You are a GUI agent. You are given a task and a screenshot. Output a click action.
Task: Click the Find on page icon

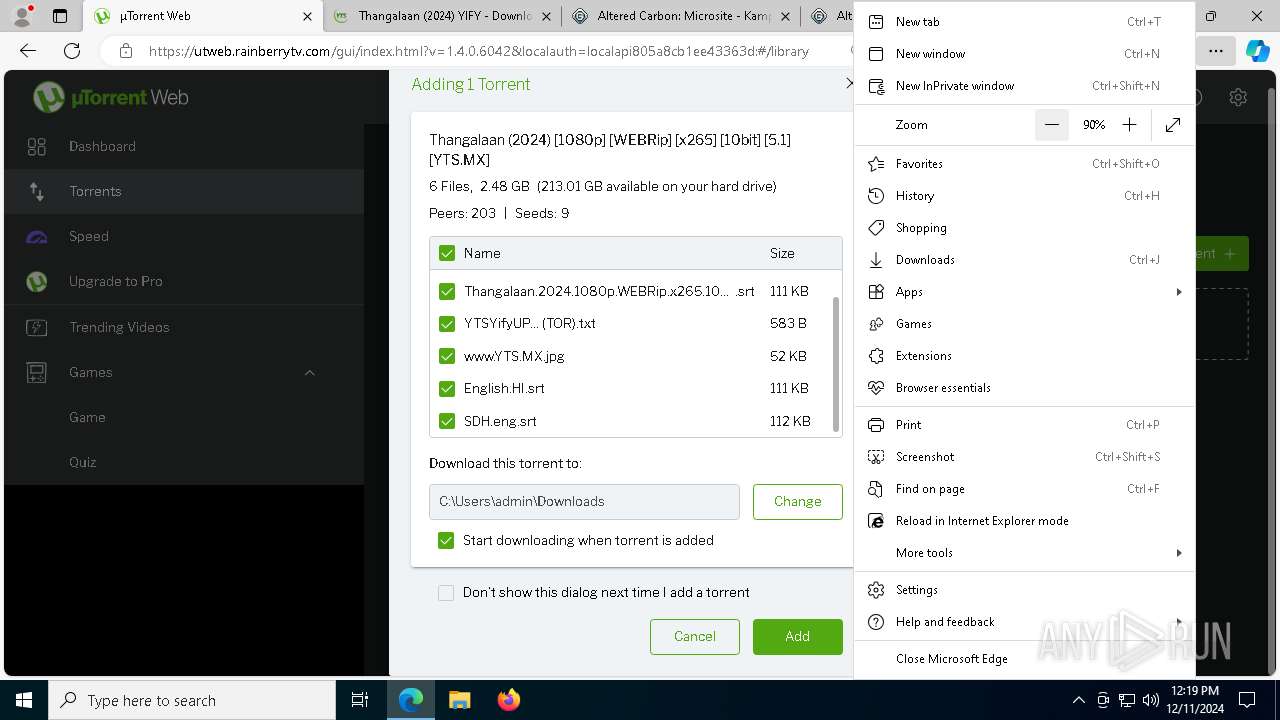876,489
